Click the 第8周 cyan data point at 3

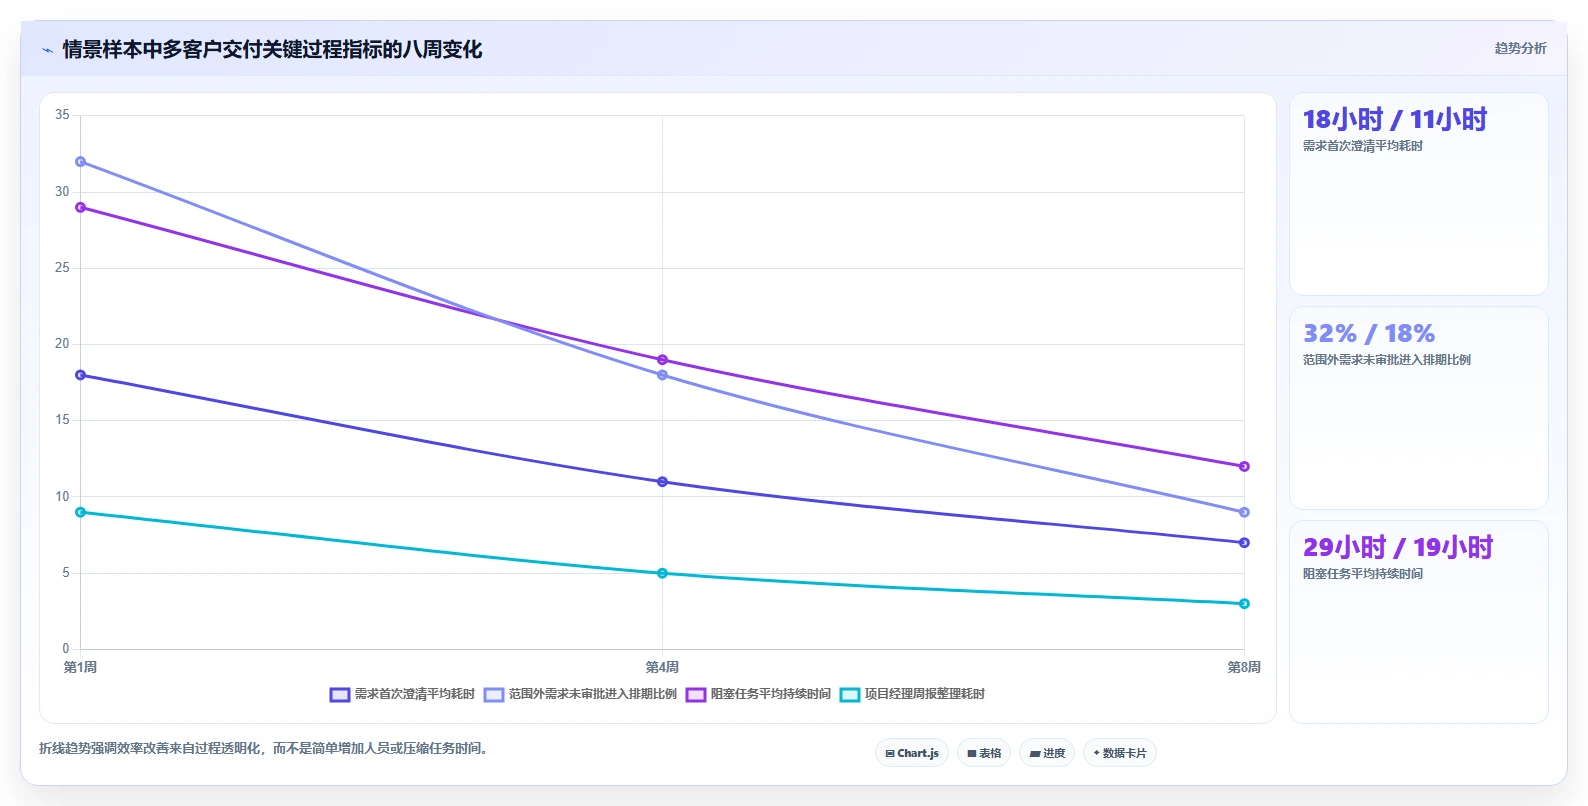(x=1244, y=604)
